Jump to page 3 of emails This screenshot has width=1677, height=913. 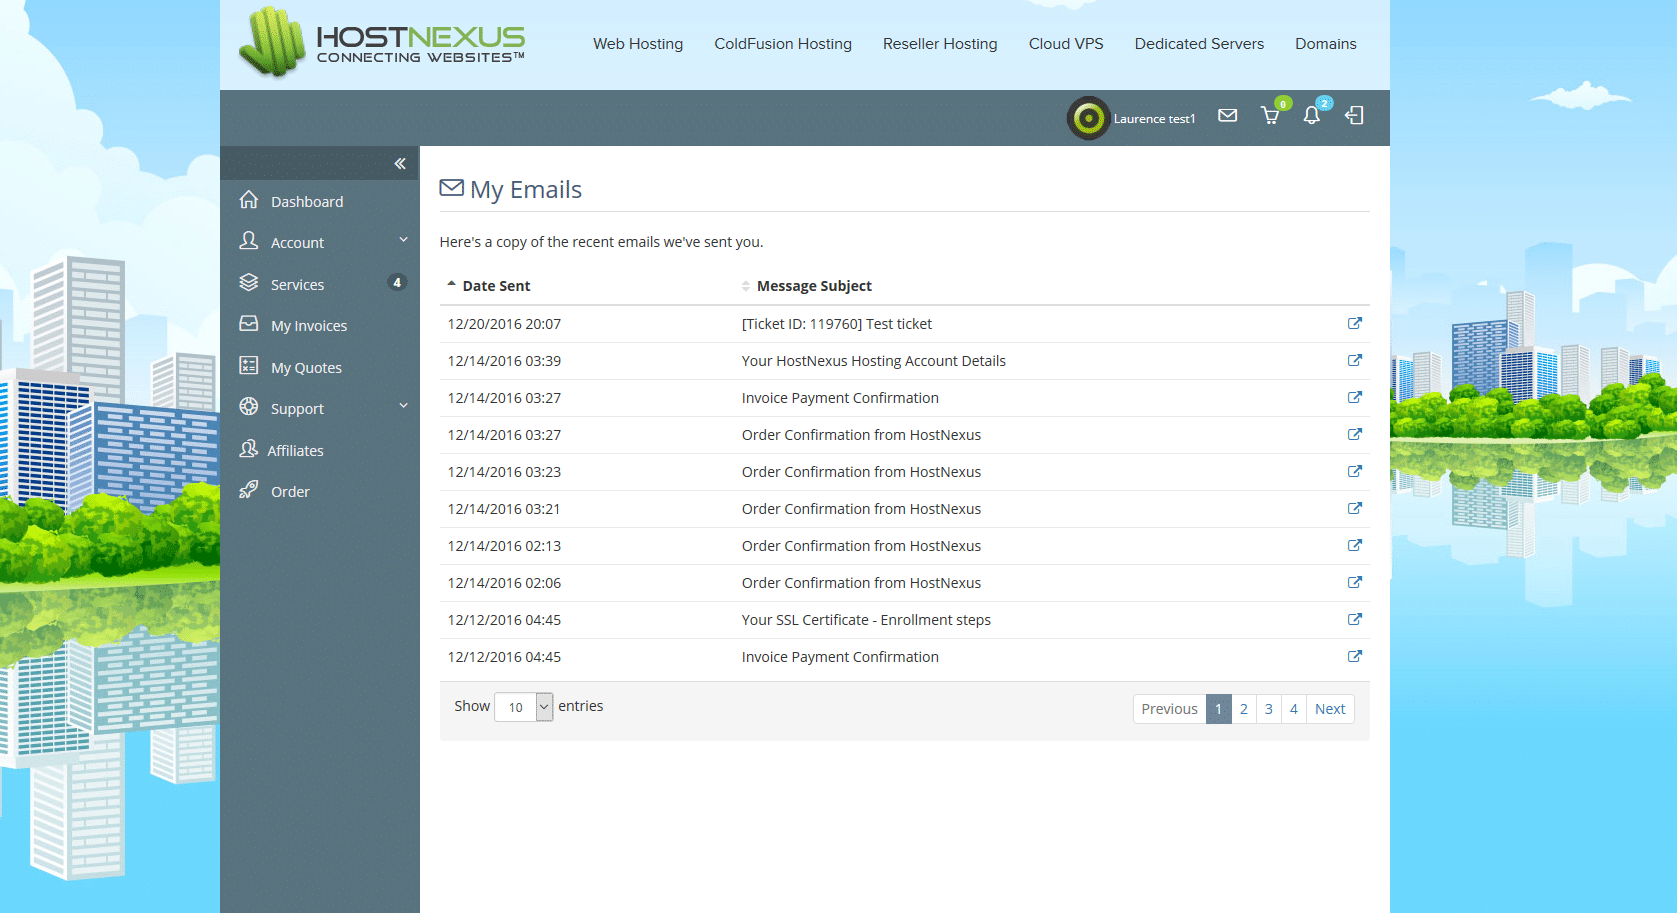tap(1268, 709)
